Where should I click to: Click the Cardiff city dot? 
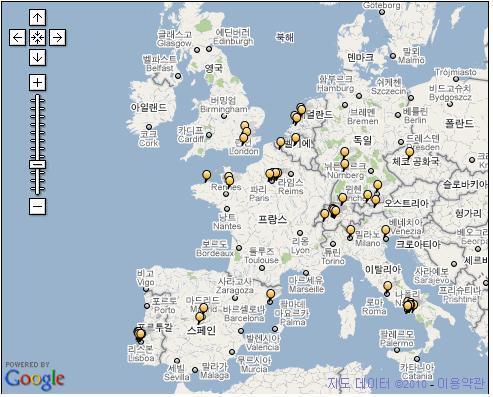[209, 135]
